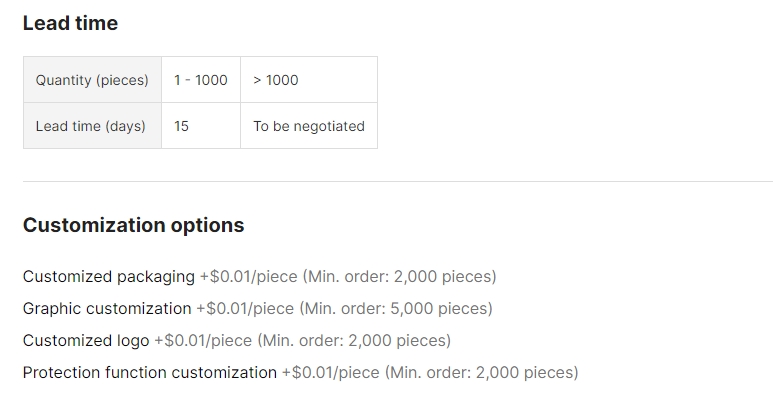Select the Customized packaging option text
This screenshot has width=773, height=396.
point(109,277)
